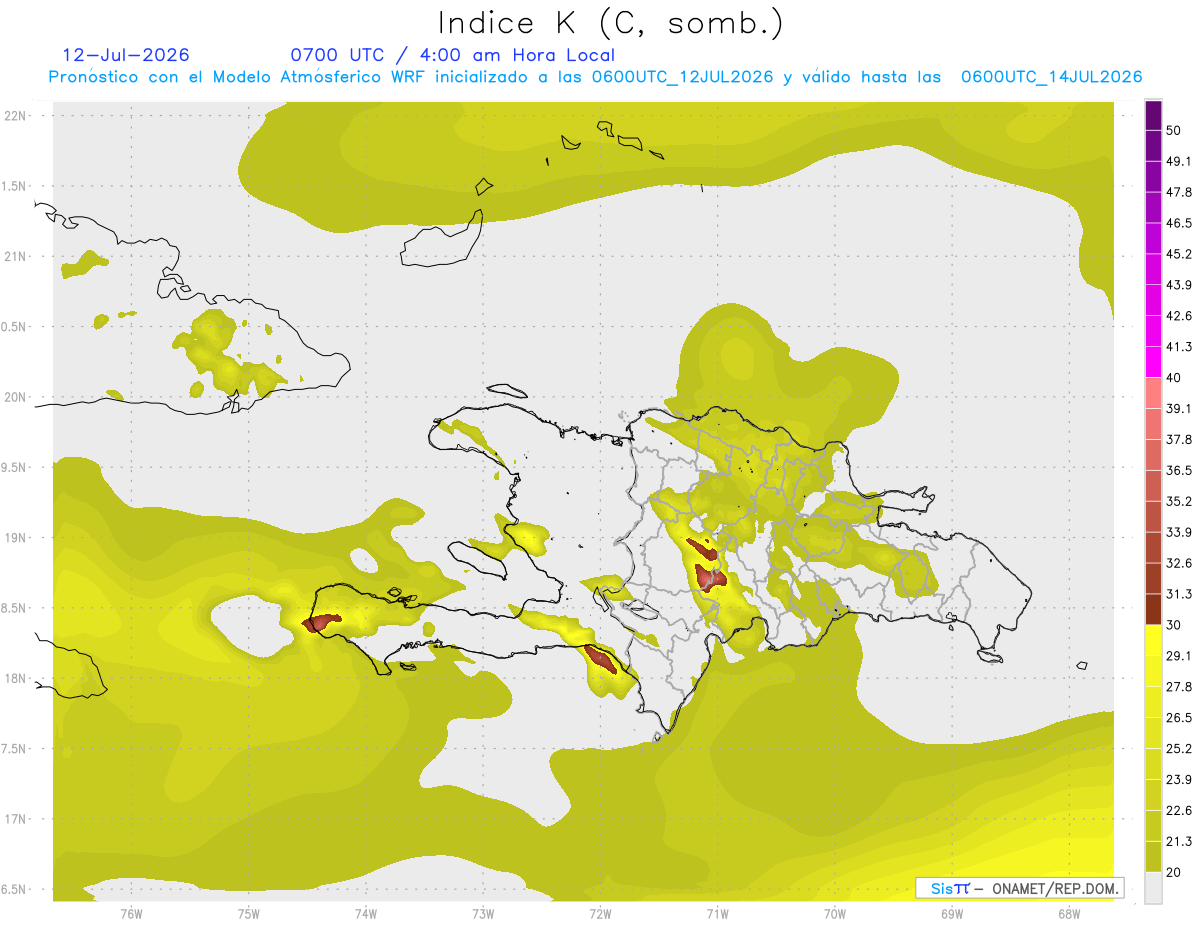The width and height of the screenshot is (1200, 927).
Task: Pick the bright yellow swatch between 29.1 and 30
Action: click(1153, 640)
